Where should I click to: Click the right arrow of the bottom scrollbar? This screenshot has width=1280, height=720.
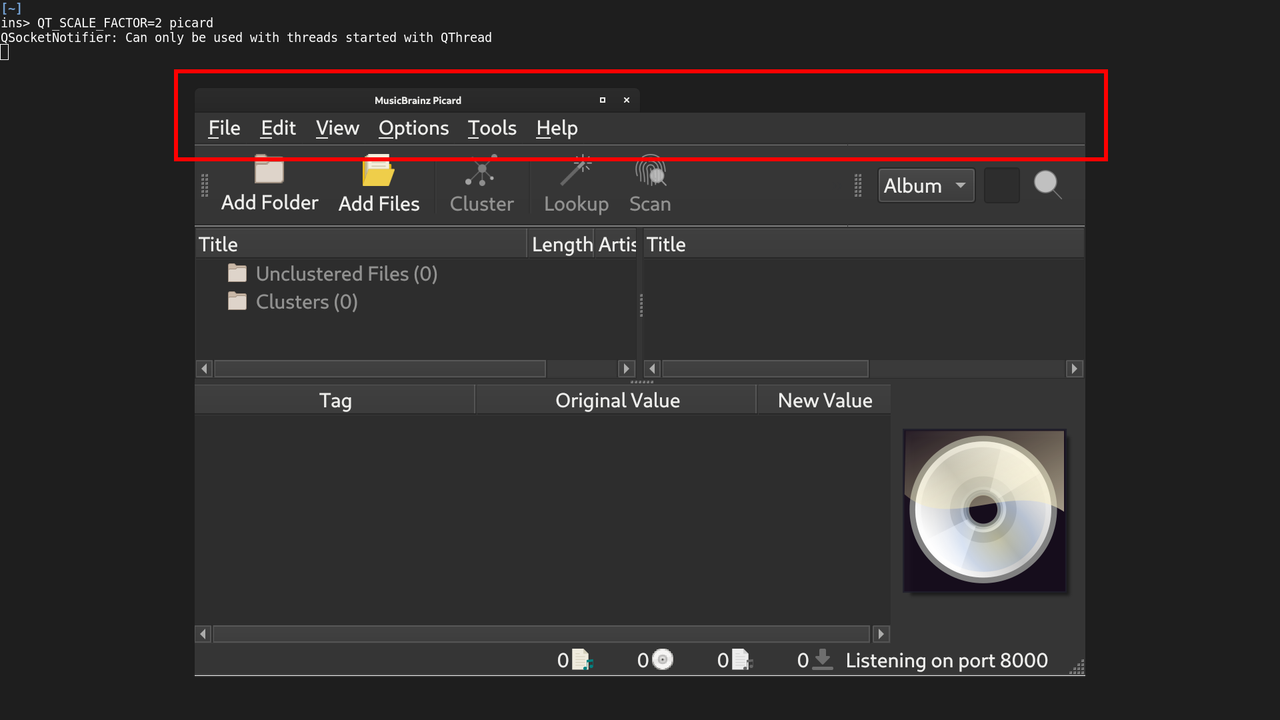point(881,633)
